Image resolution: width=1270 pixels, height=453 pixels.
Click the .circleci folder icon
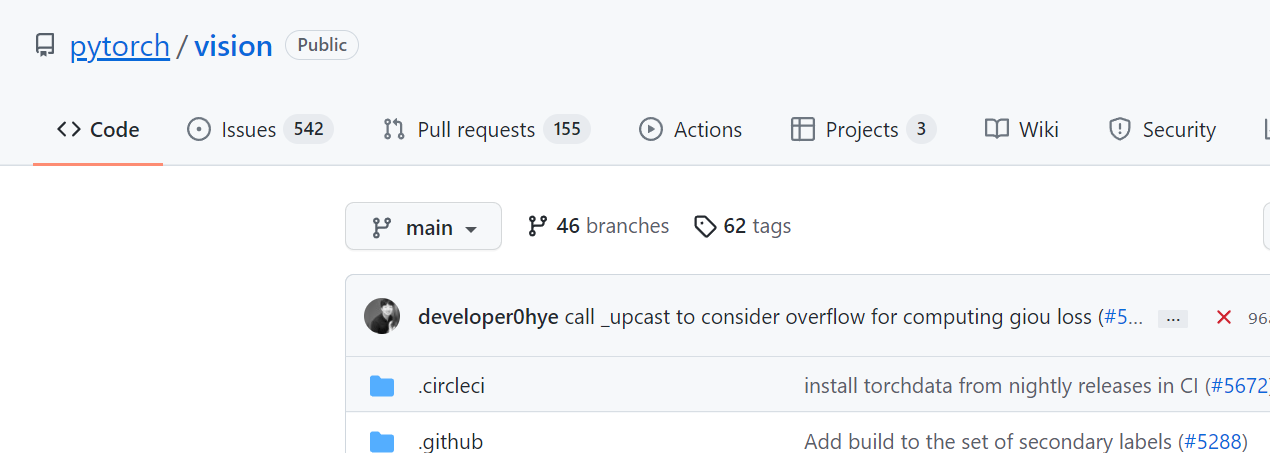382,386
